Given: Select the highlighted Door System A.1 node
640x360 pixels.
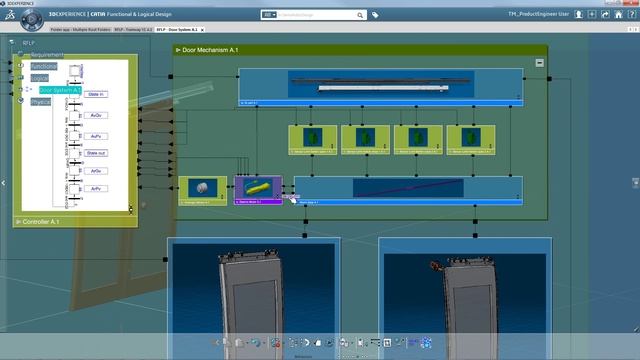Looking at the screenshot, I should [x=60, y=90].
